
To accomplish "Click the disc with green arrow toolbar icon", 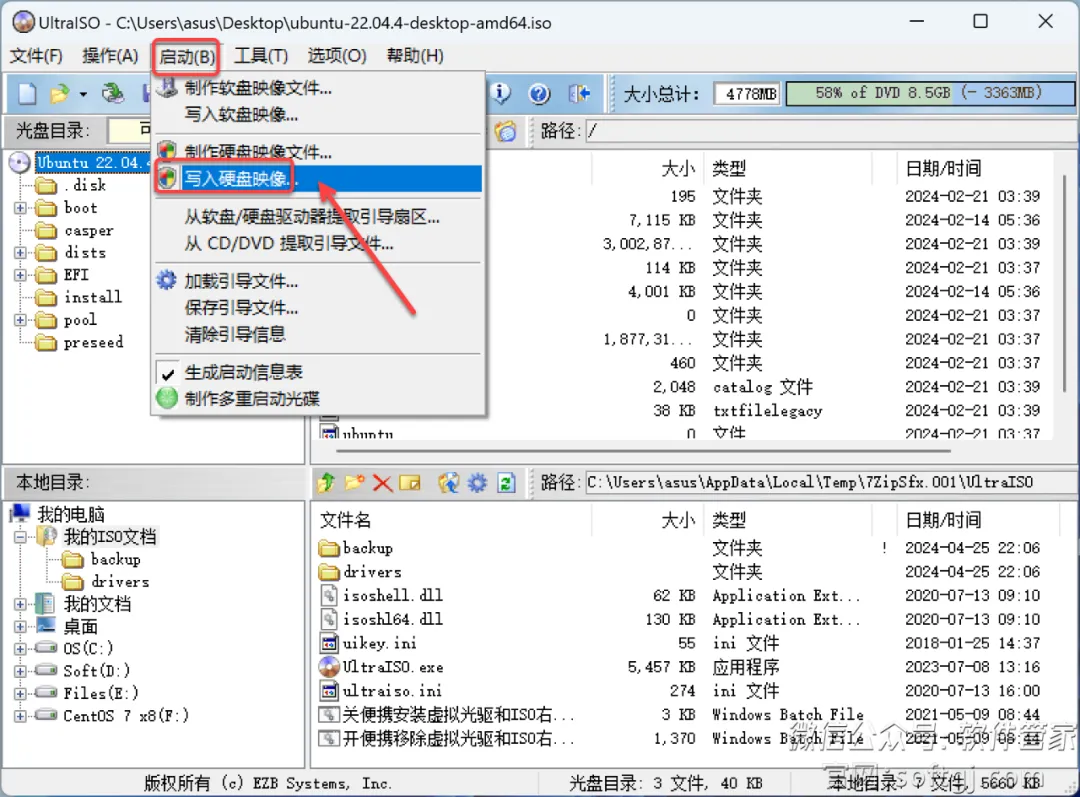I will point(113,93).
